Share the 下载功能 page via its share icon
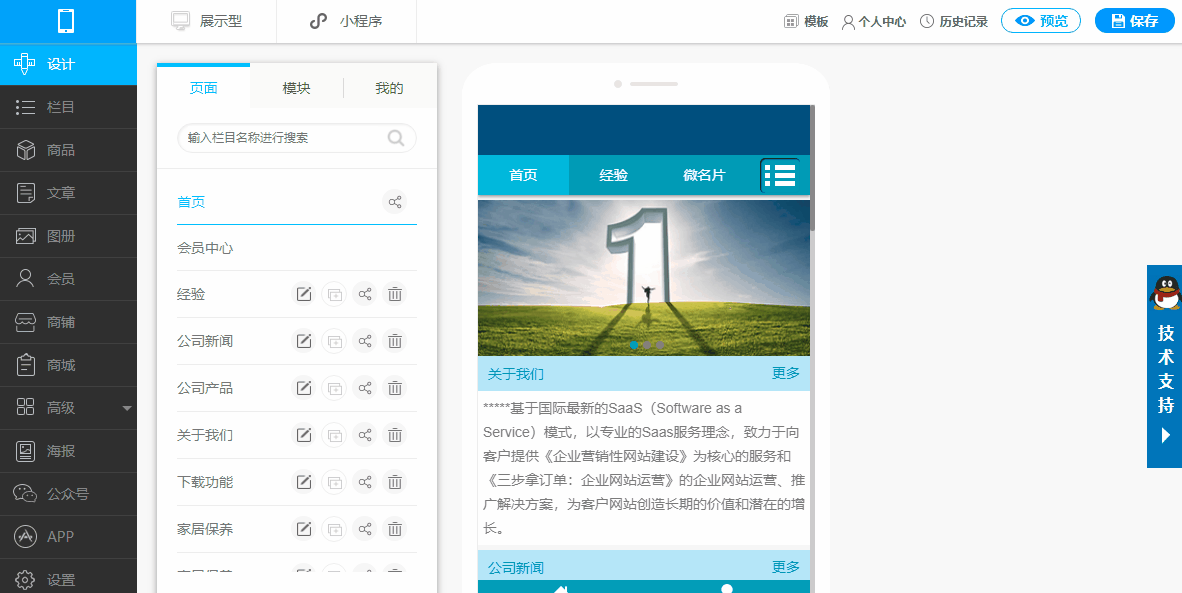 365,482
